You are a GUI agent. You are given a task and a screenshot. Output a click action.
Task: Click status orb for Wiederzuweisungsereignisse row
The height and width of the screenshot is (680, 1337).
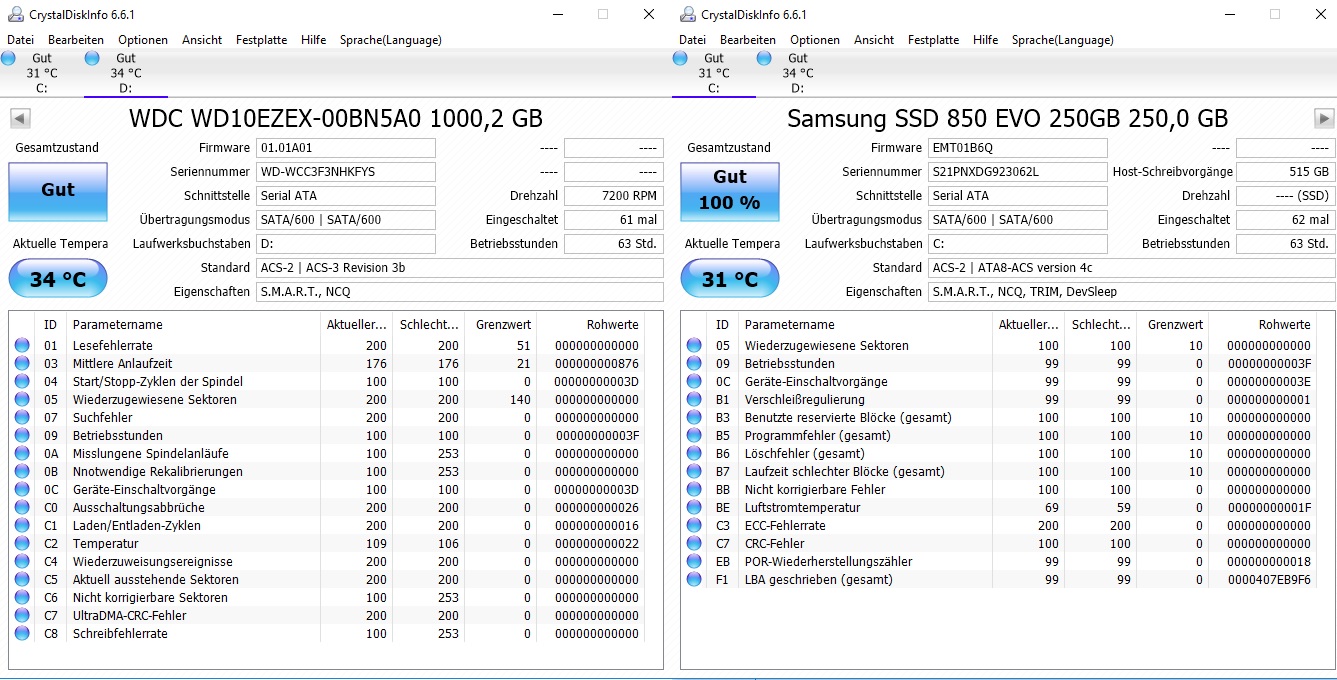22,562
